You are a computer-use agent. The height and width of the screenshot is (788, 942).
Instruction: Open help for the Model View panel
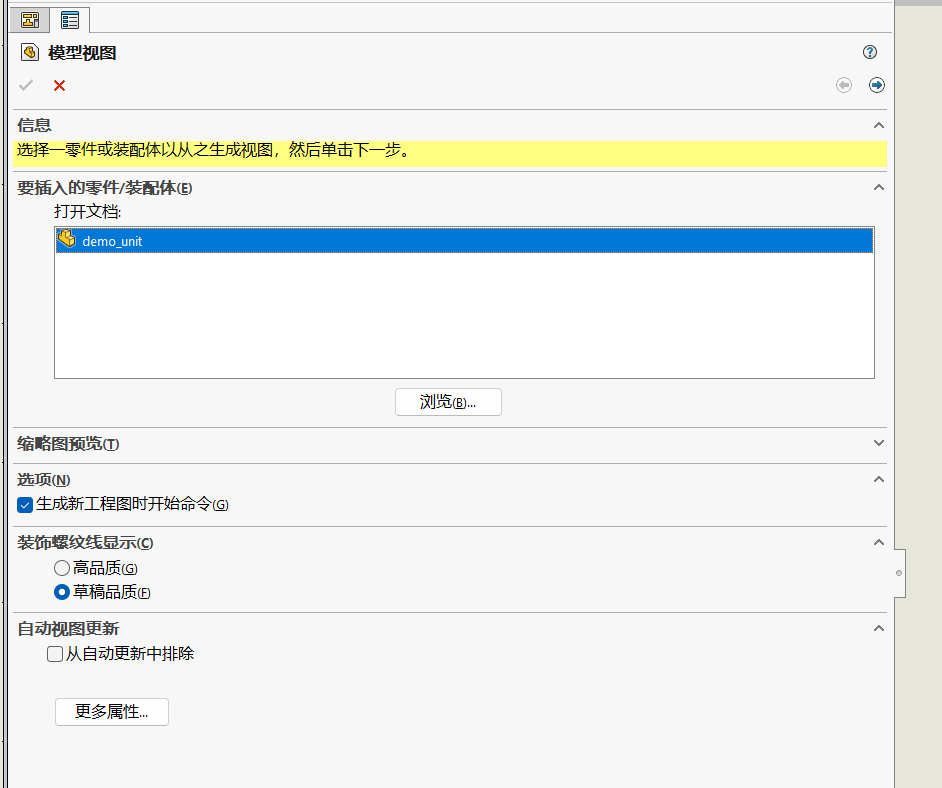click(870, 53)
